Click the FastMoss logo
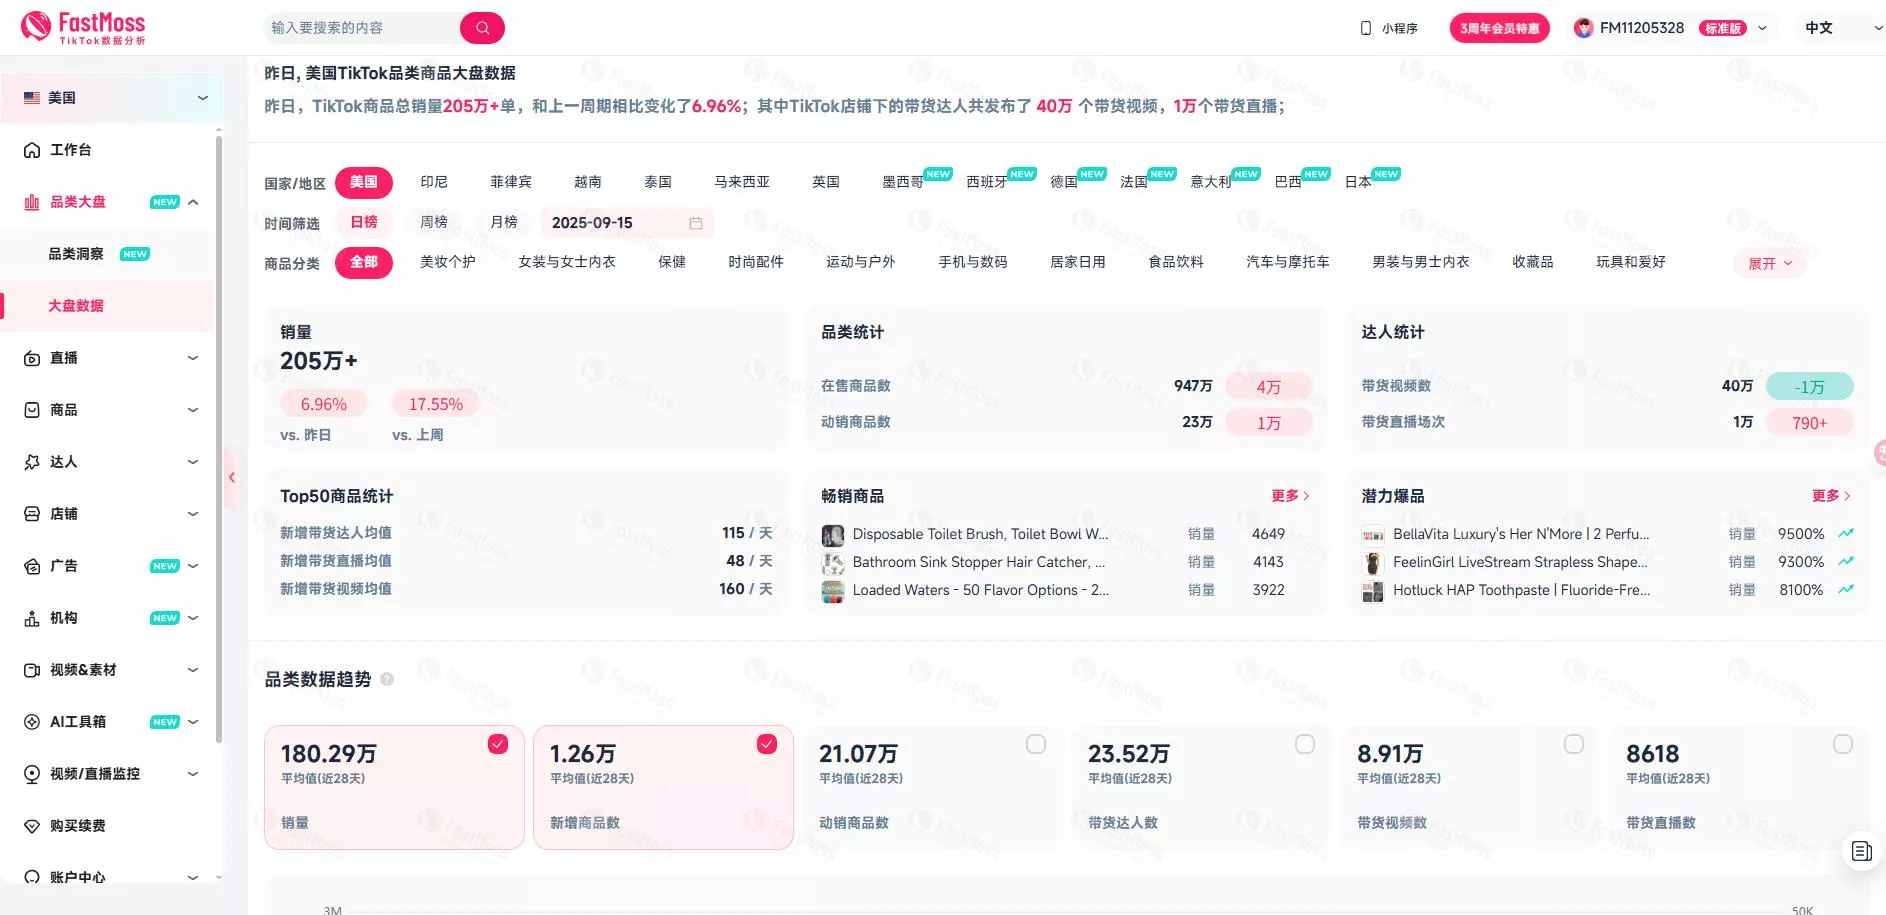The height and width of the screenshot is (915, 1886). [x=84, y=27]
